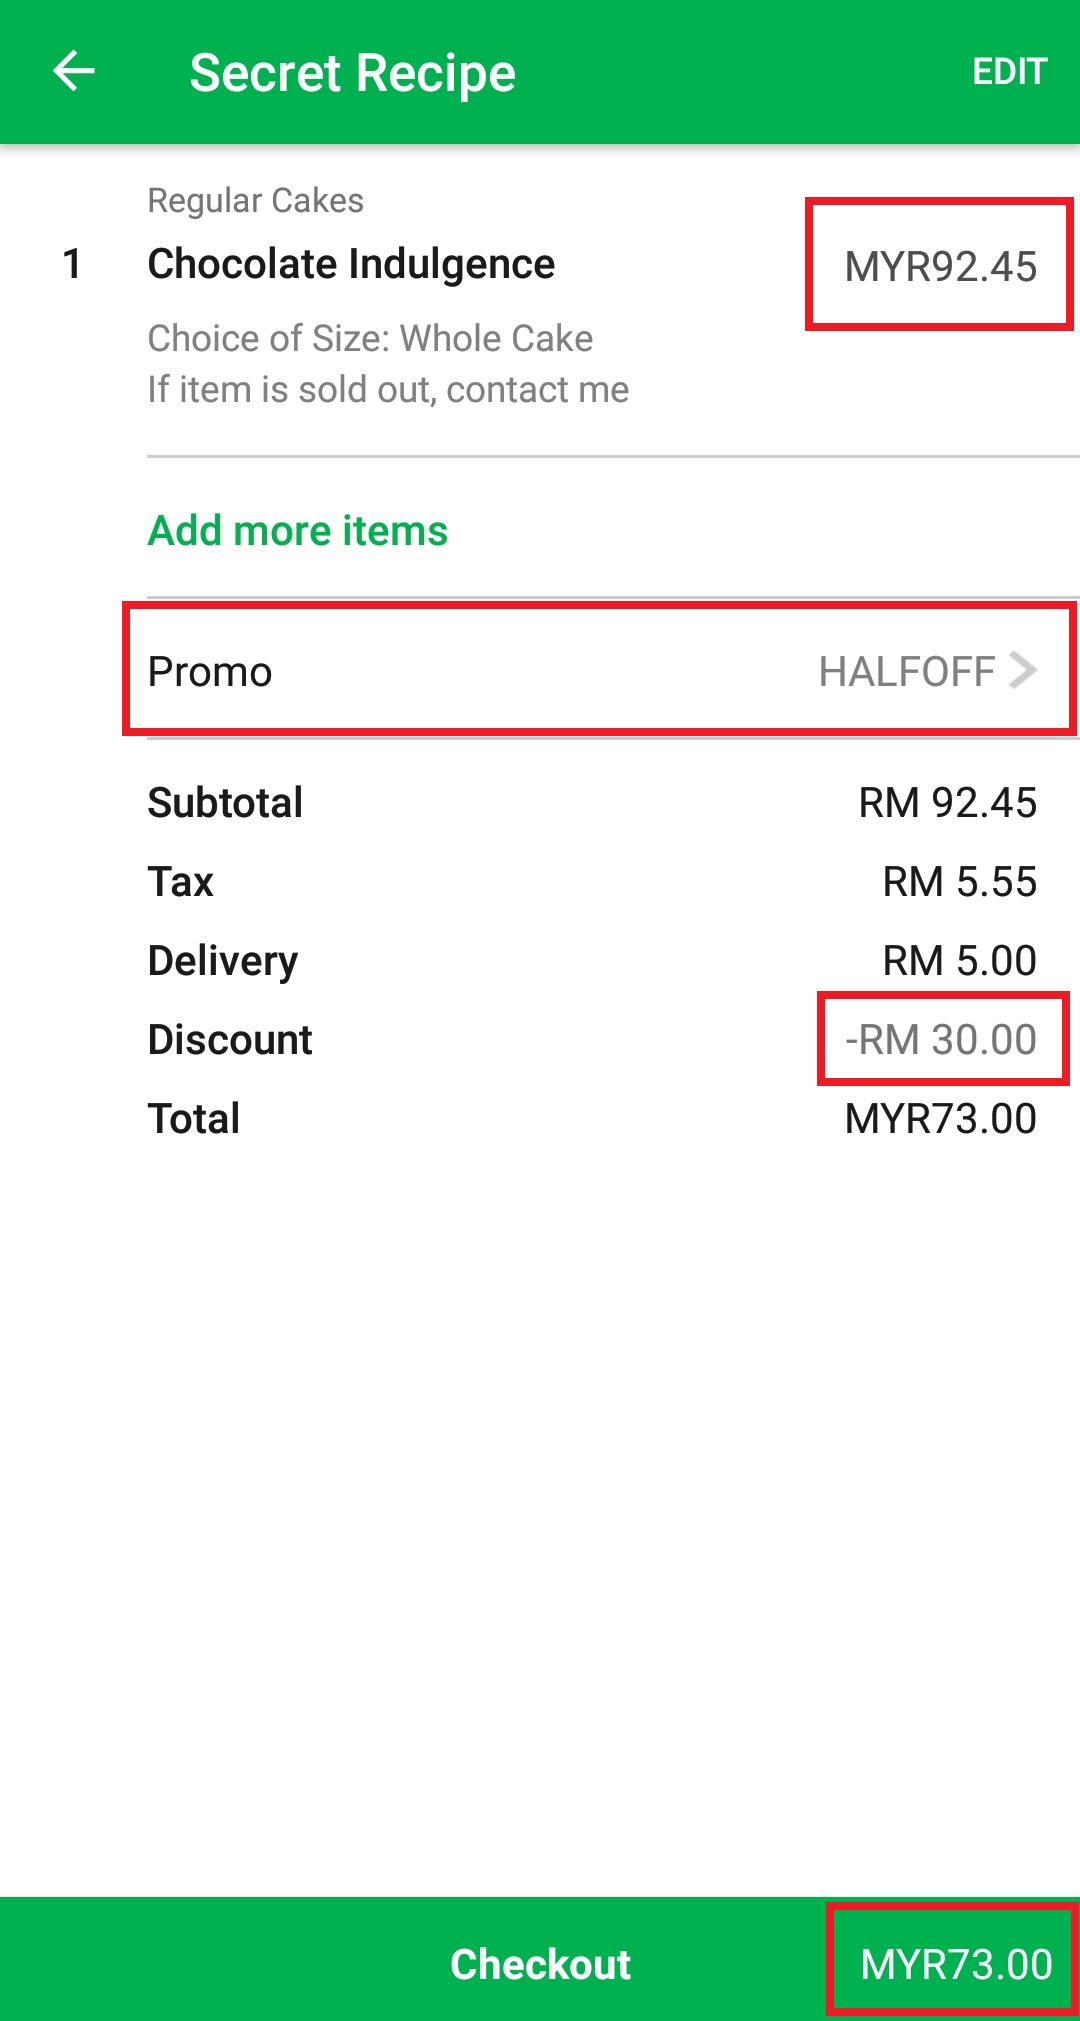Tap the Subtotal amount RM 92.45
This screenshot has width=1080, height=2021.
(x=947, y=803)
